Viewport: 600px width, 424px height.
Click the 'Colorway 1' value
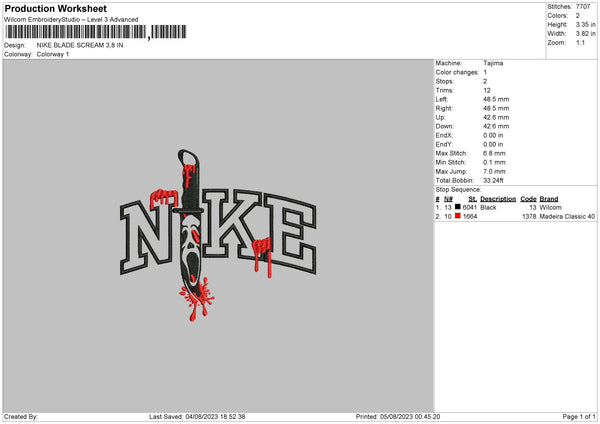[53, 54]
